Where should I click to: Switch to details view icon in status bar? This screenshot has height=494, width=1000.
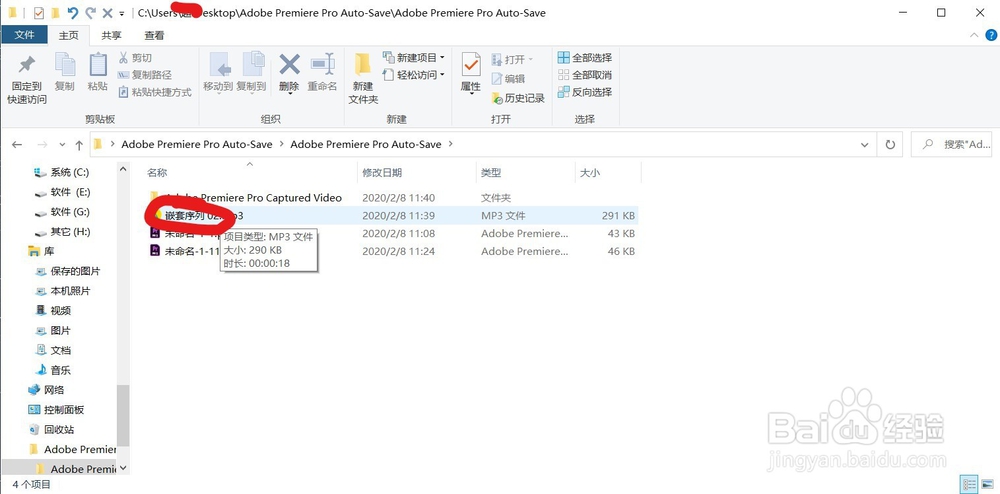(x=969, y=484)
